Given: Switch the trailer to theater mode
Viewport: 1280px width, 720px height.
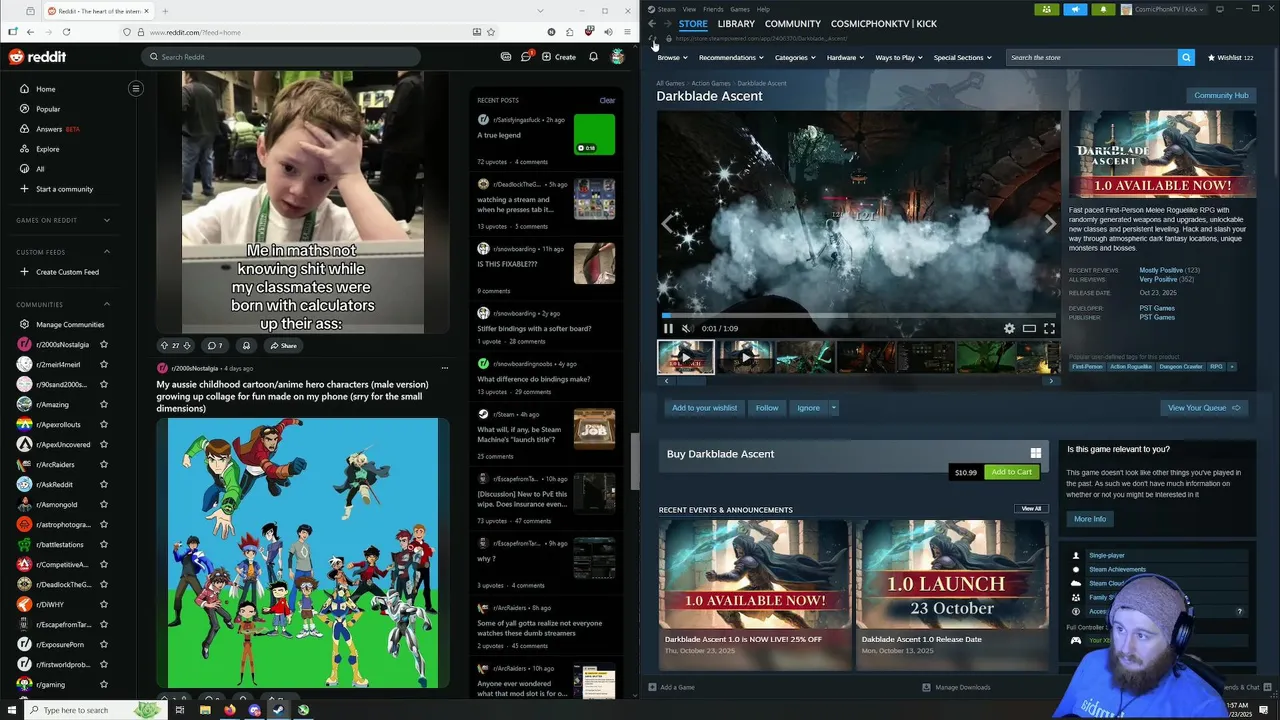Looking at the screenshot, I should coord(1029,328).
